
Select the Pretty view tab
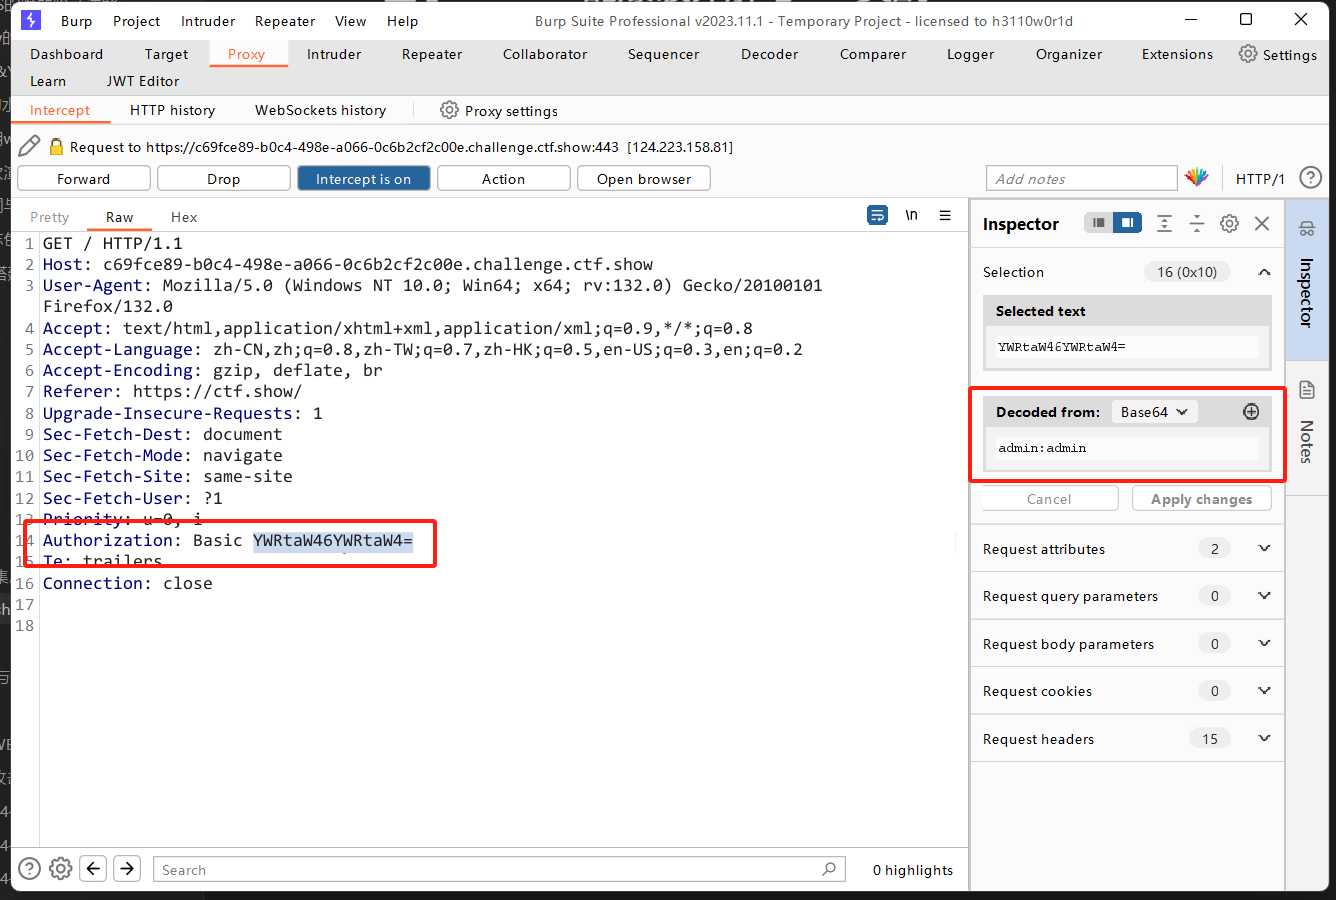pyautogui.click(x=50, y=217)
